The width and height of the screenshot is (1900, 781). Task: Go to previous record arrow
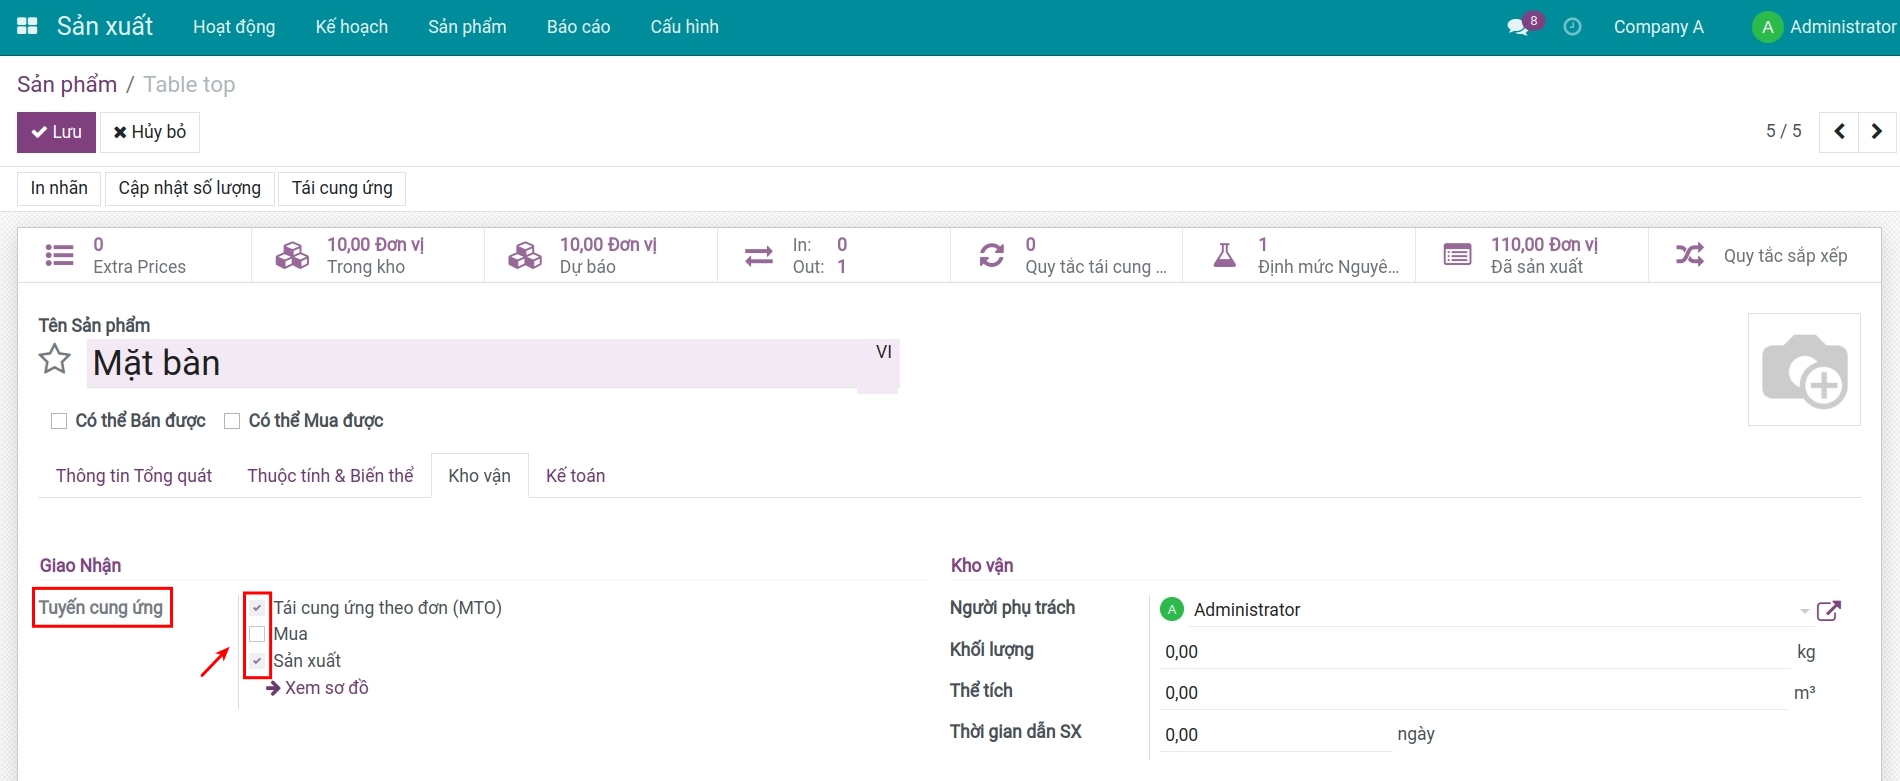coord(1839,132)
